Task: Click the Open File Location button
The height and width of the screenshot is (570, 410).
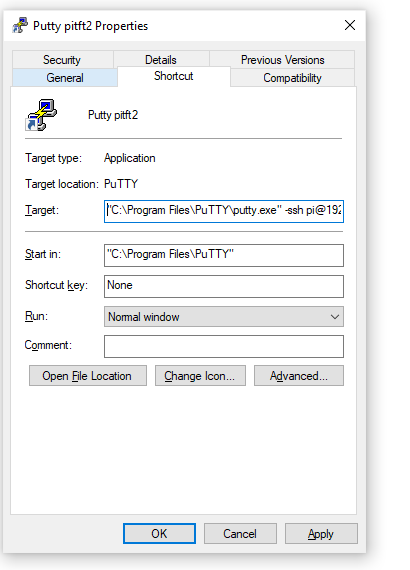Action: (88, 376)
